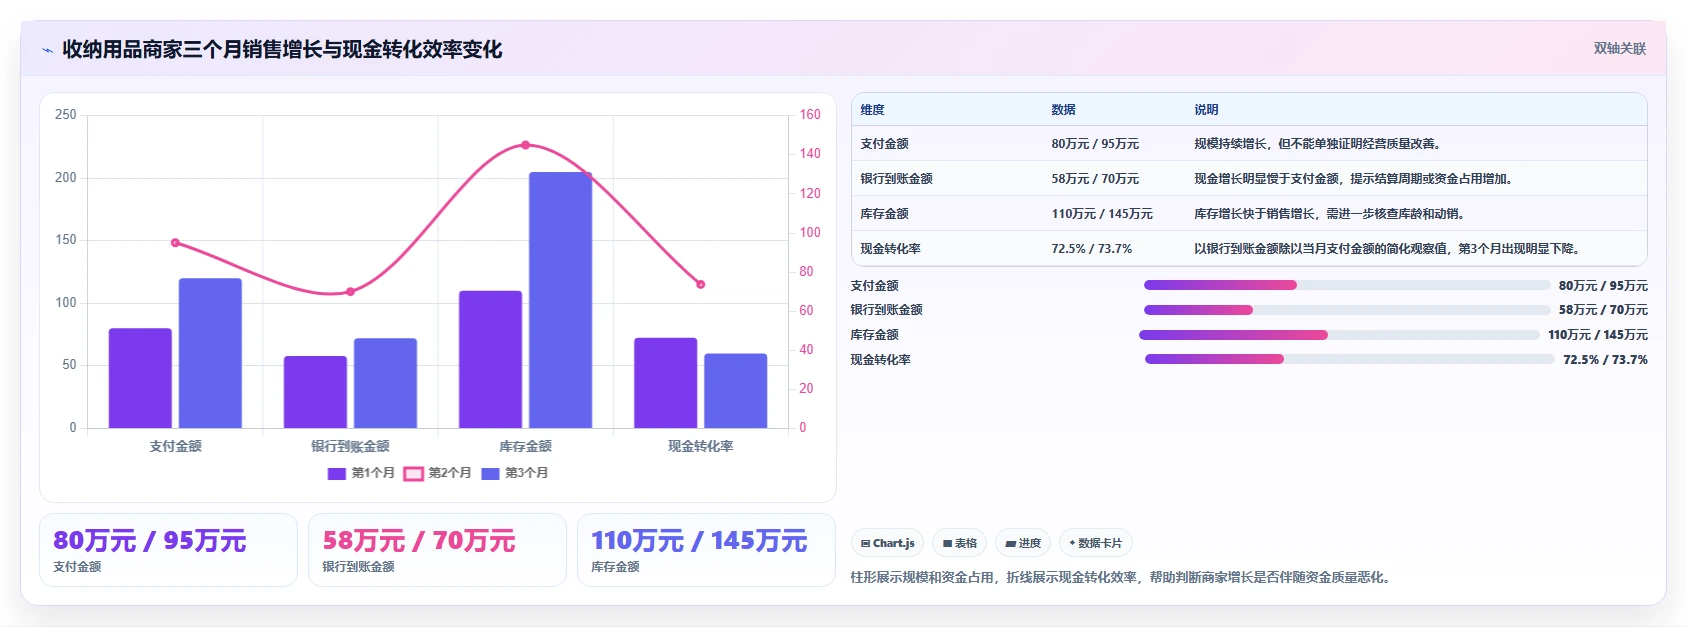1687x627 pixels.
Task: Click the 双轴关联 label in the header
Action: coord(1619,49)
